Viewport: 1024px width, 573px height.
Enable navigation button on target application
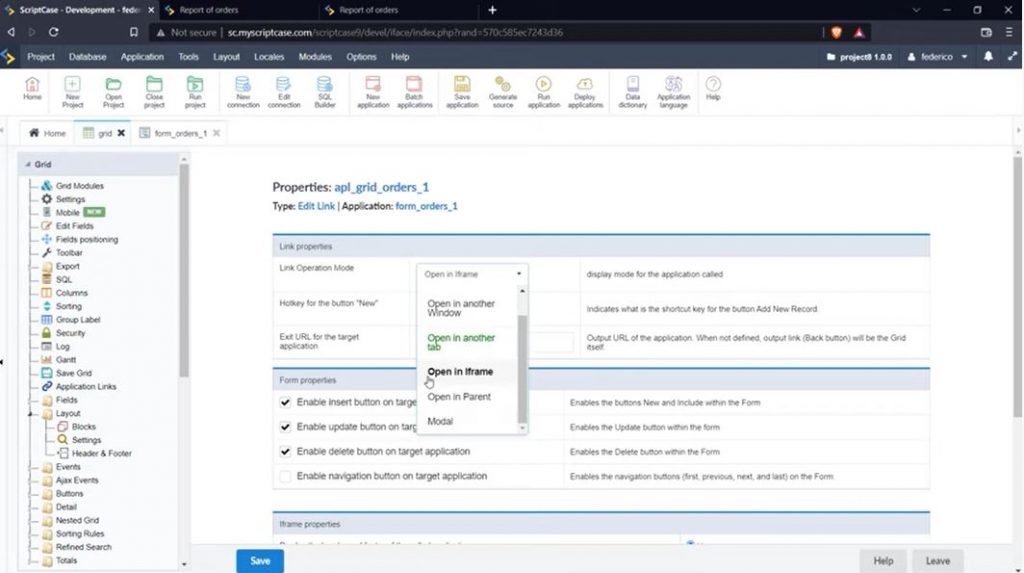pyautogui.click(x=286, y=477)
